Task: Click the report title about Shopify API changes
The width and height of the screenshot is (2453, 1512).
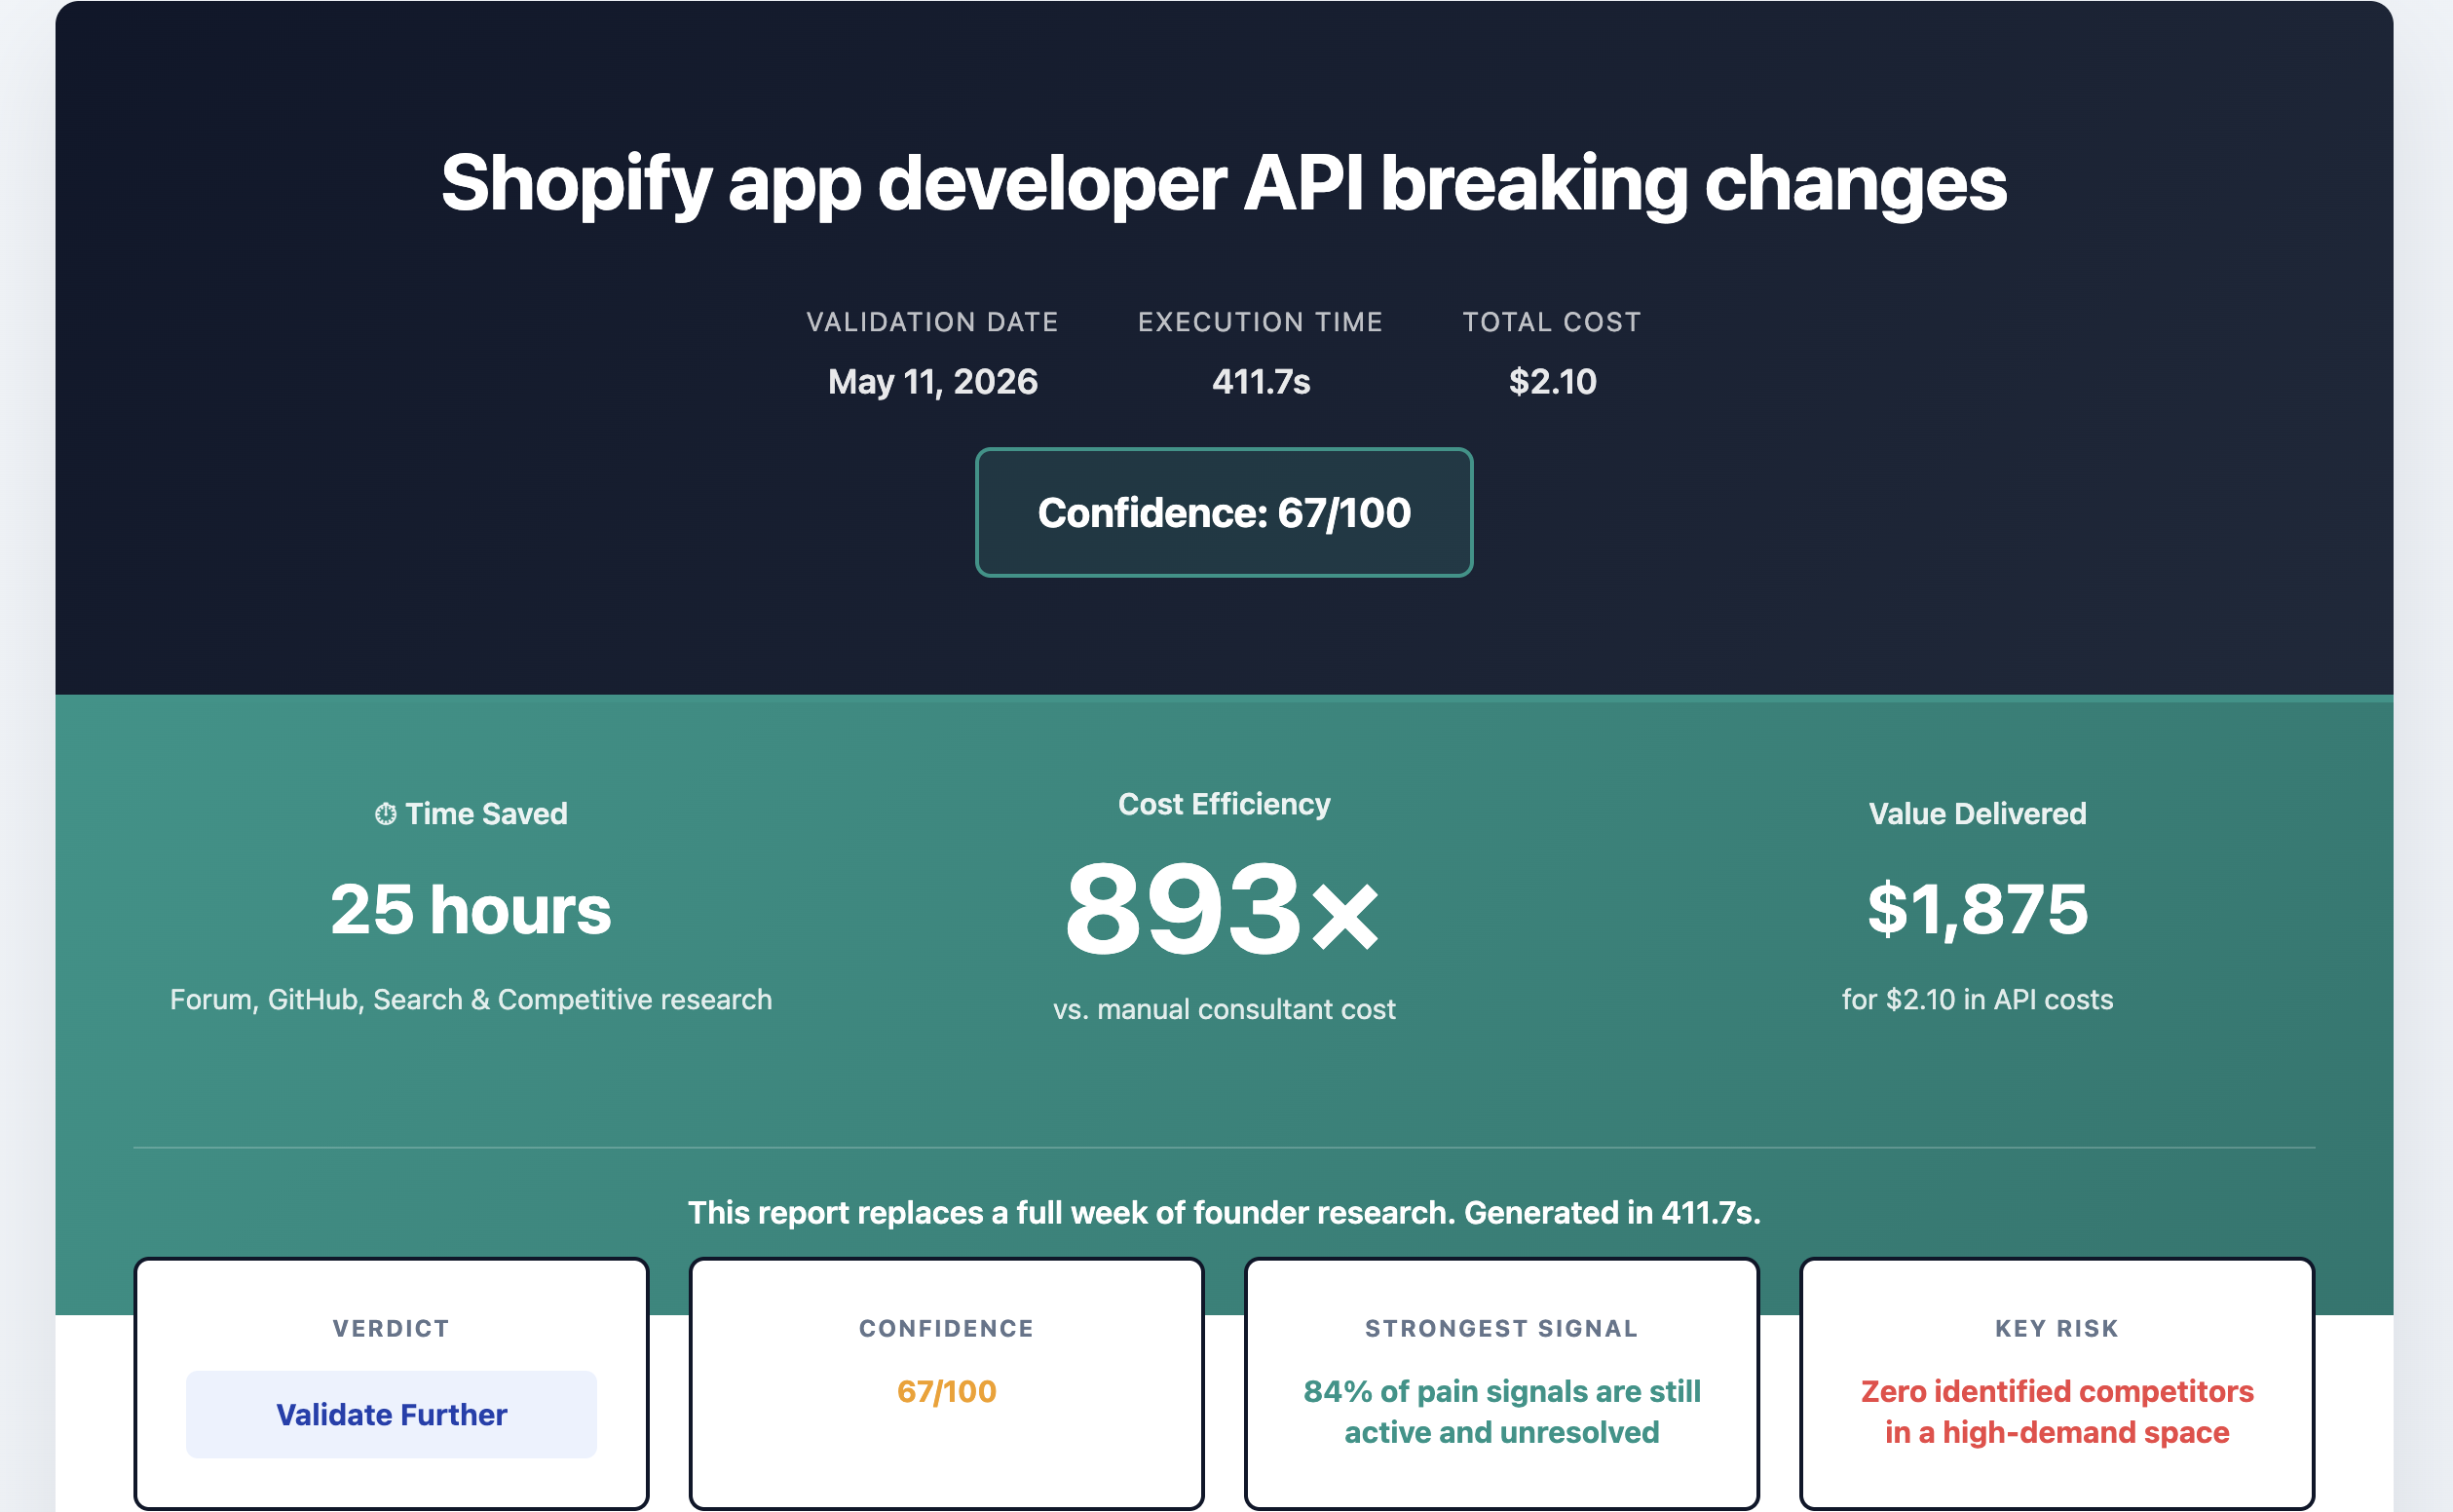Action: 1224,183
